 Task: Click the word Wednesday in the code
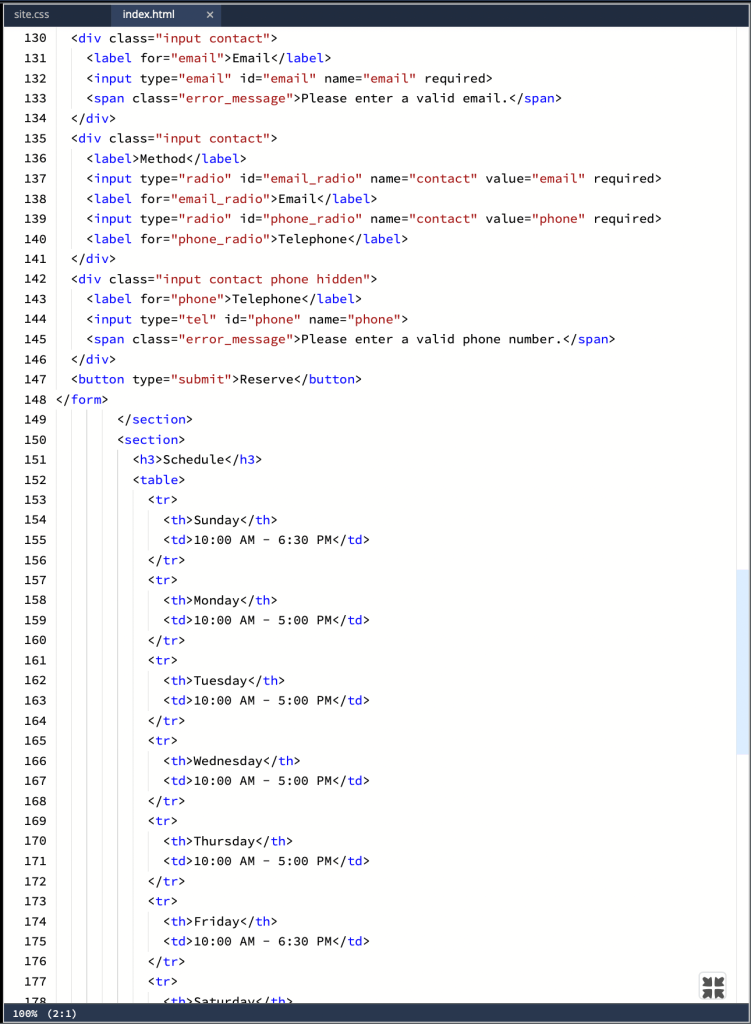[228, 760]
